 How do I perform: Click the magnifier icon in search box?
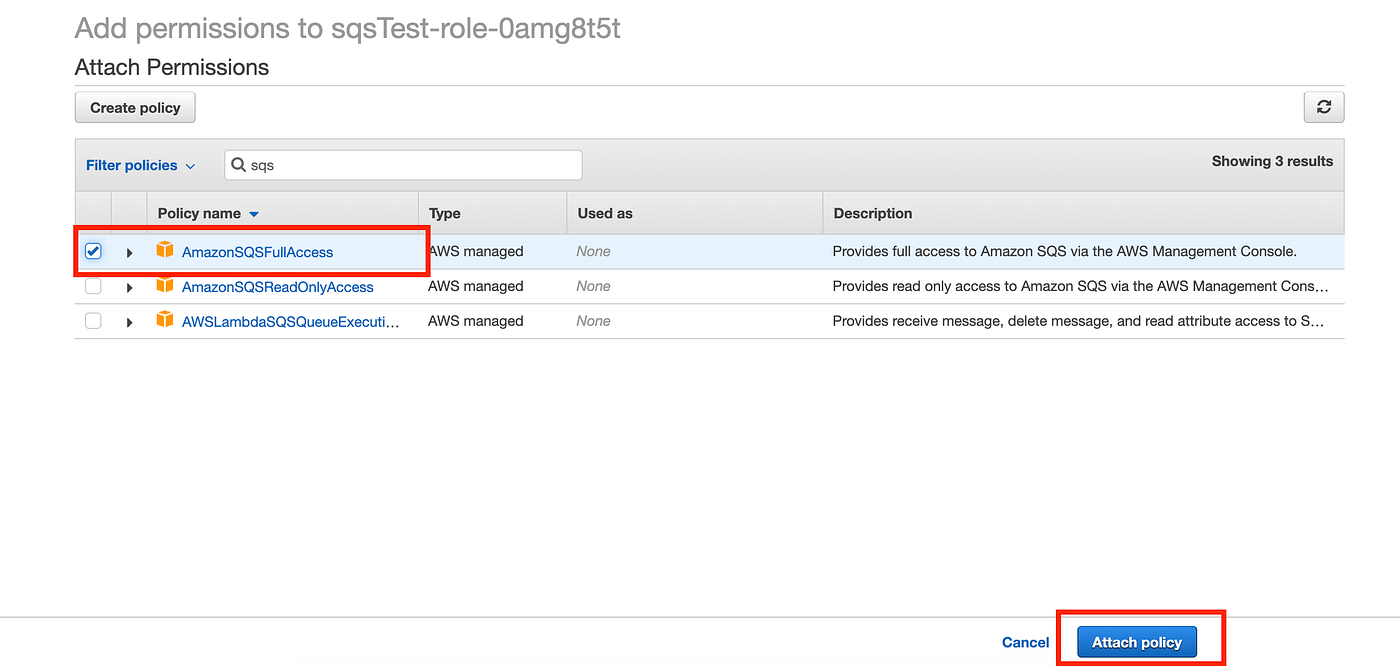pos(239,165)
